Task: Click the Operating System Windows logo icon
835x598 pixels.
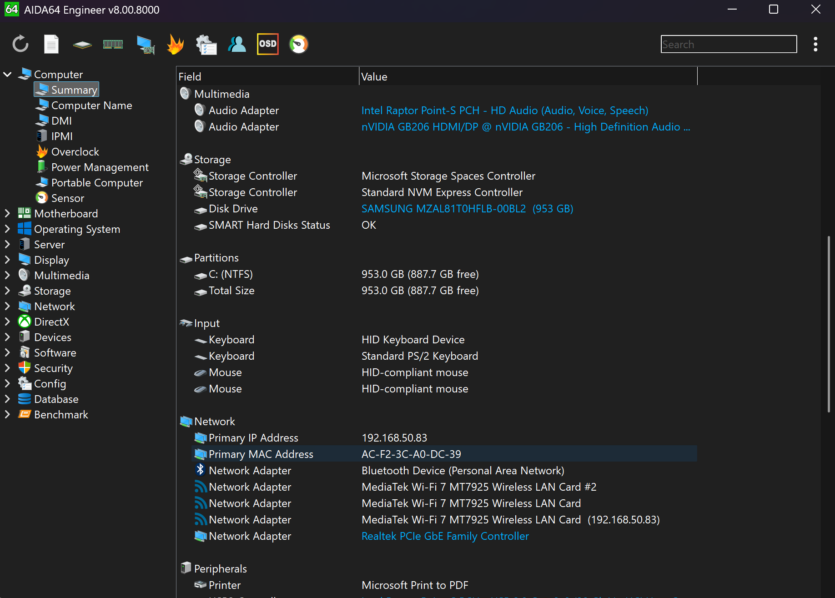Action: coord(24,229)
